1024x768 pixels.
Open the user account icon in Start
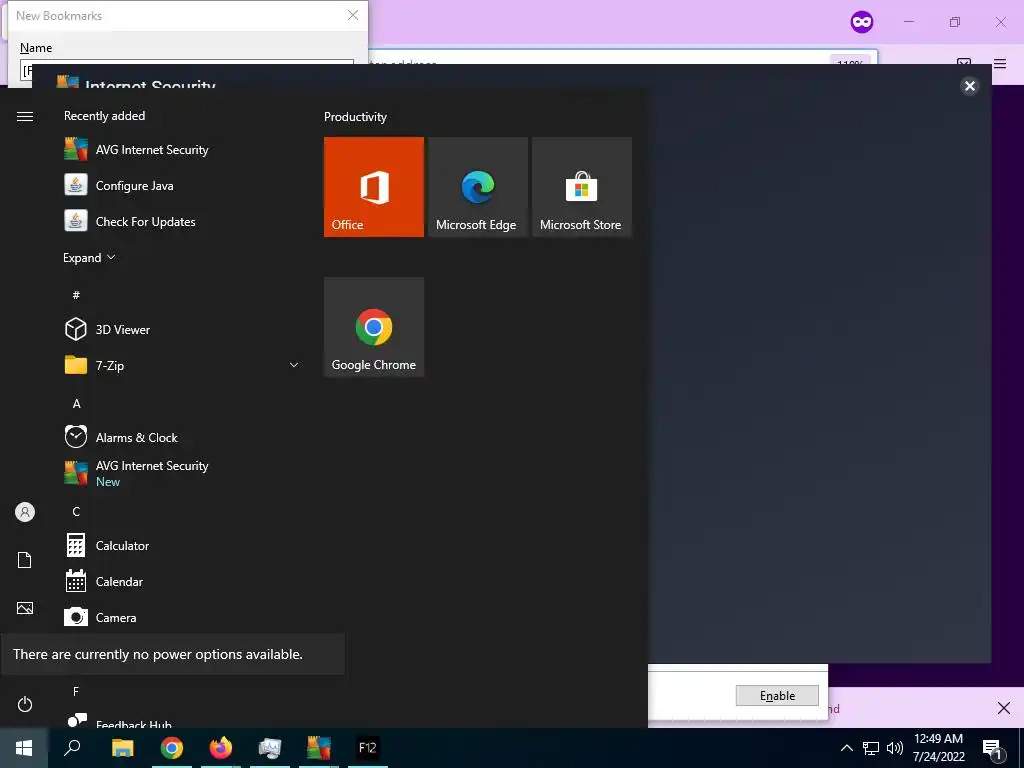click(25, 512)
